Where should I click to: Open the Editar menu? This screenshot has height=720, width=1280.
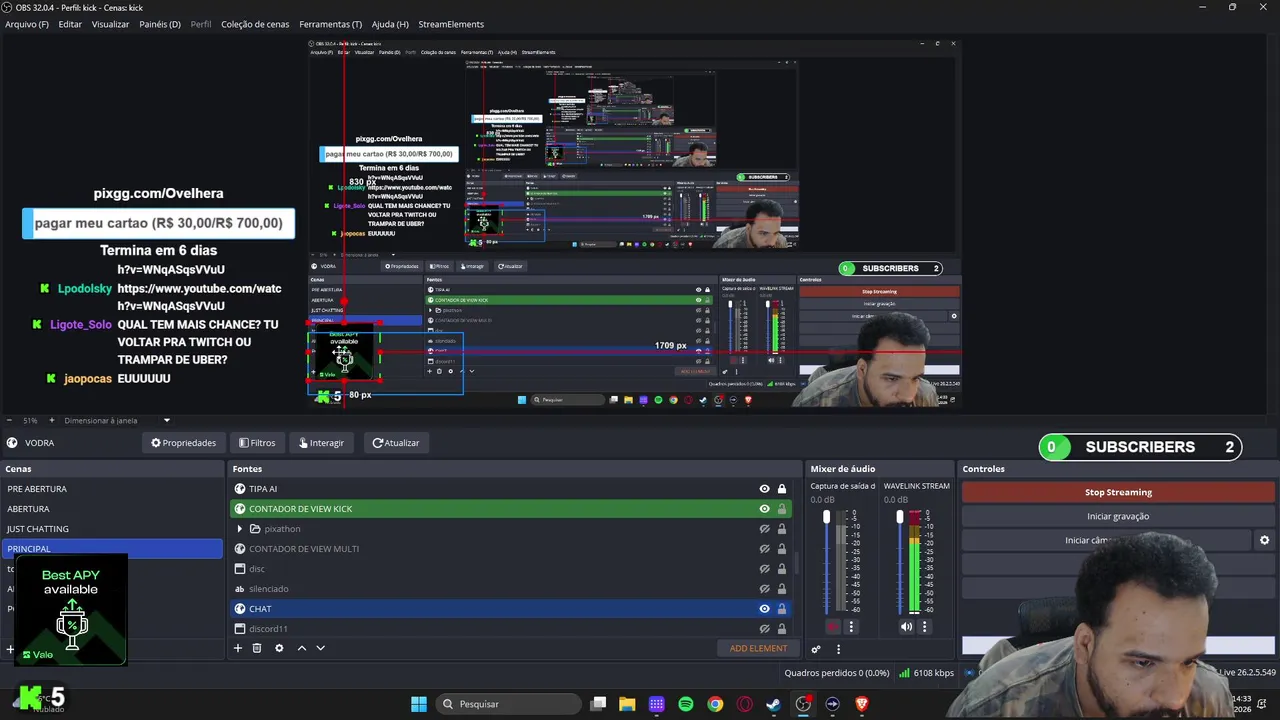(x=70, y=24)
